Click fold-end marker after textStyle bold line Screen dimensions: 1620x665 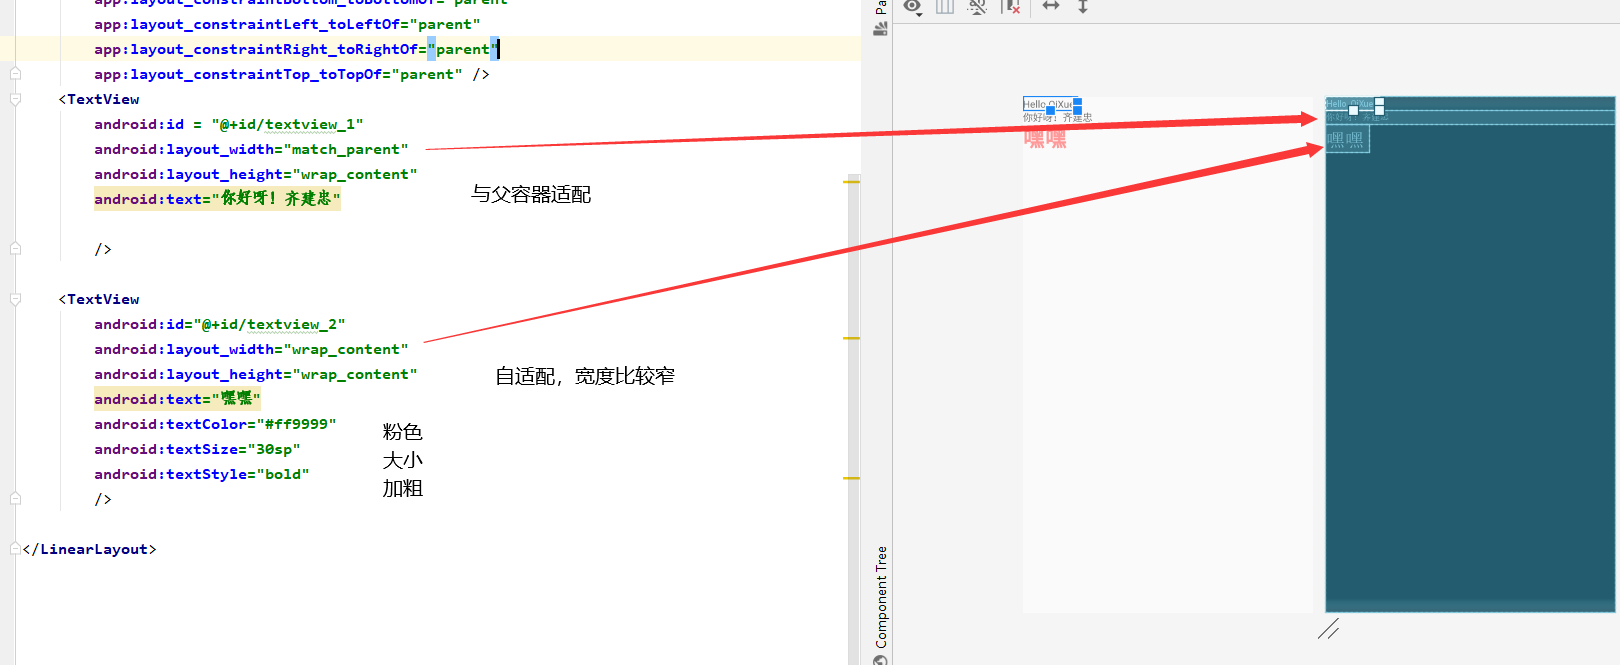(x=15, y=499)
